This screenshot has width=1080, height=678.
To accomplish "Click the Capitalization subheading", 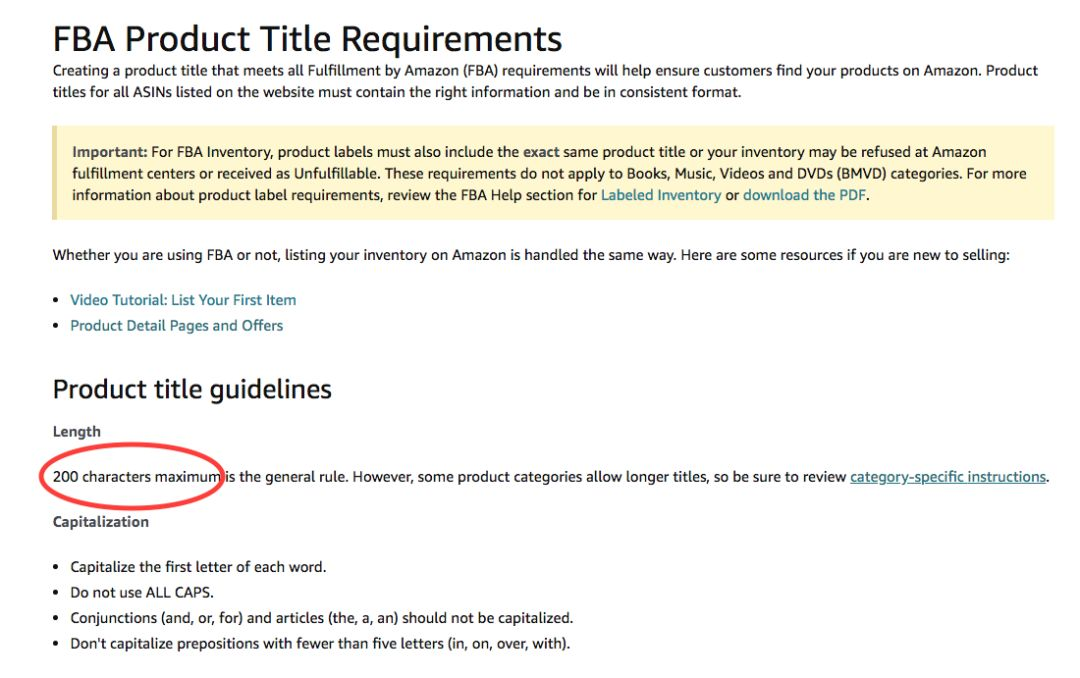I will pos(101,522).
